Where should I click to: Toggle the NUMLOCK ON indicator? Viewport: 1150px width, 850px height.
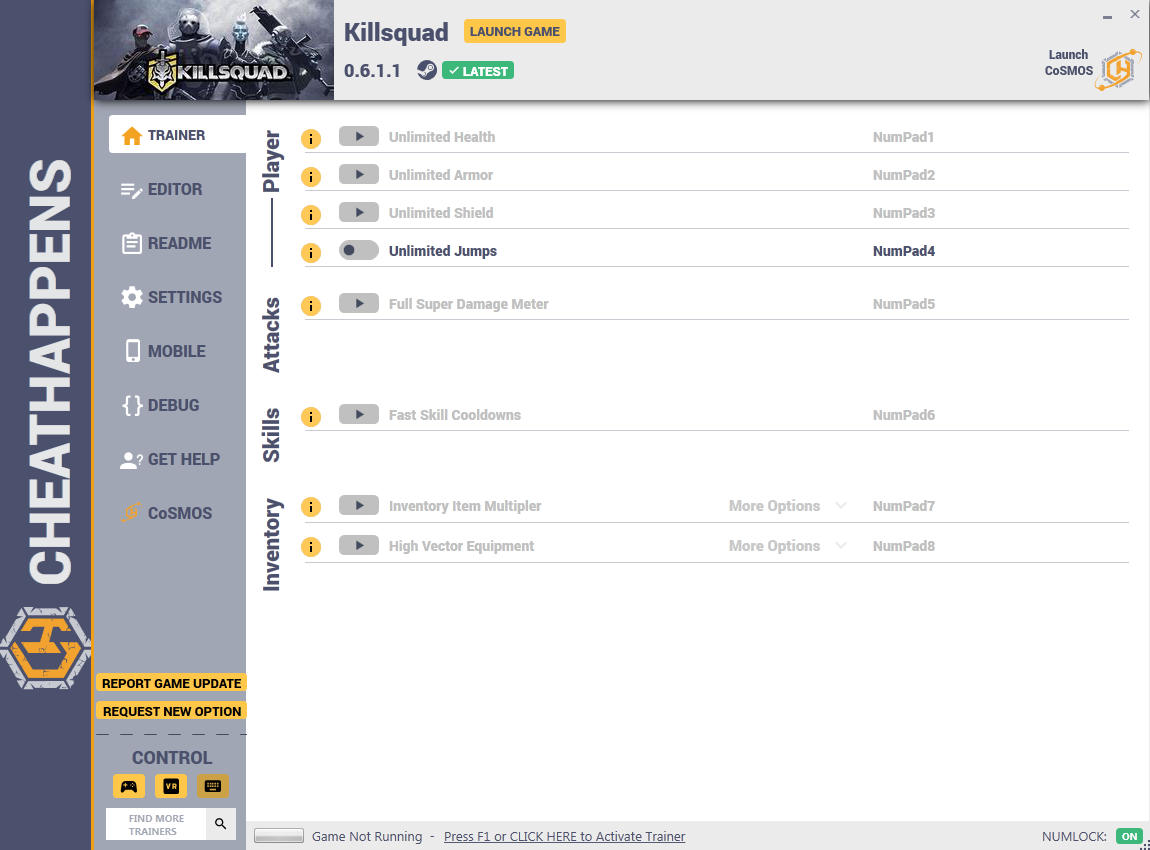(x=1129, y=836)
